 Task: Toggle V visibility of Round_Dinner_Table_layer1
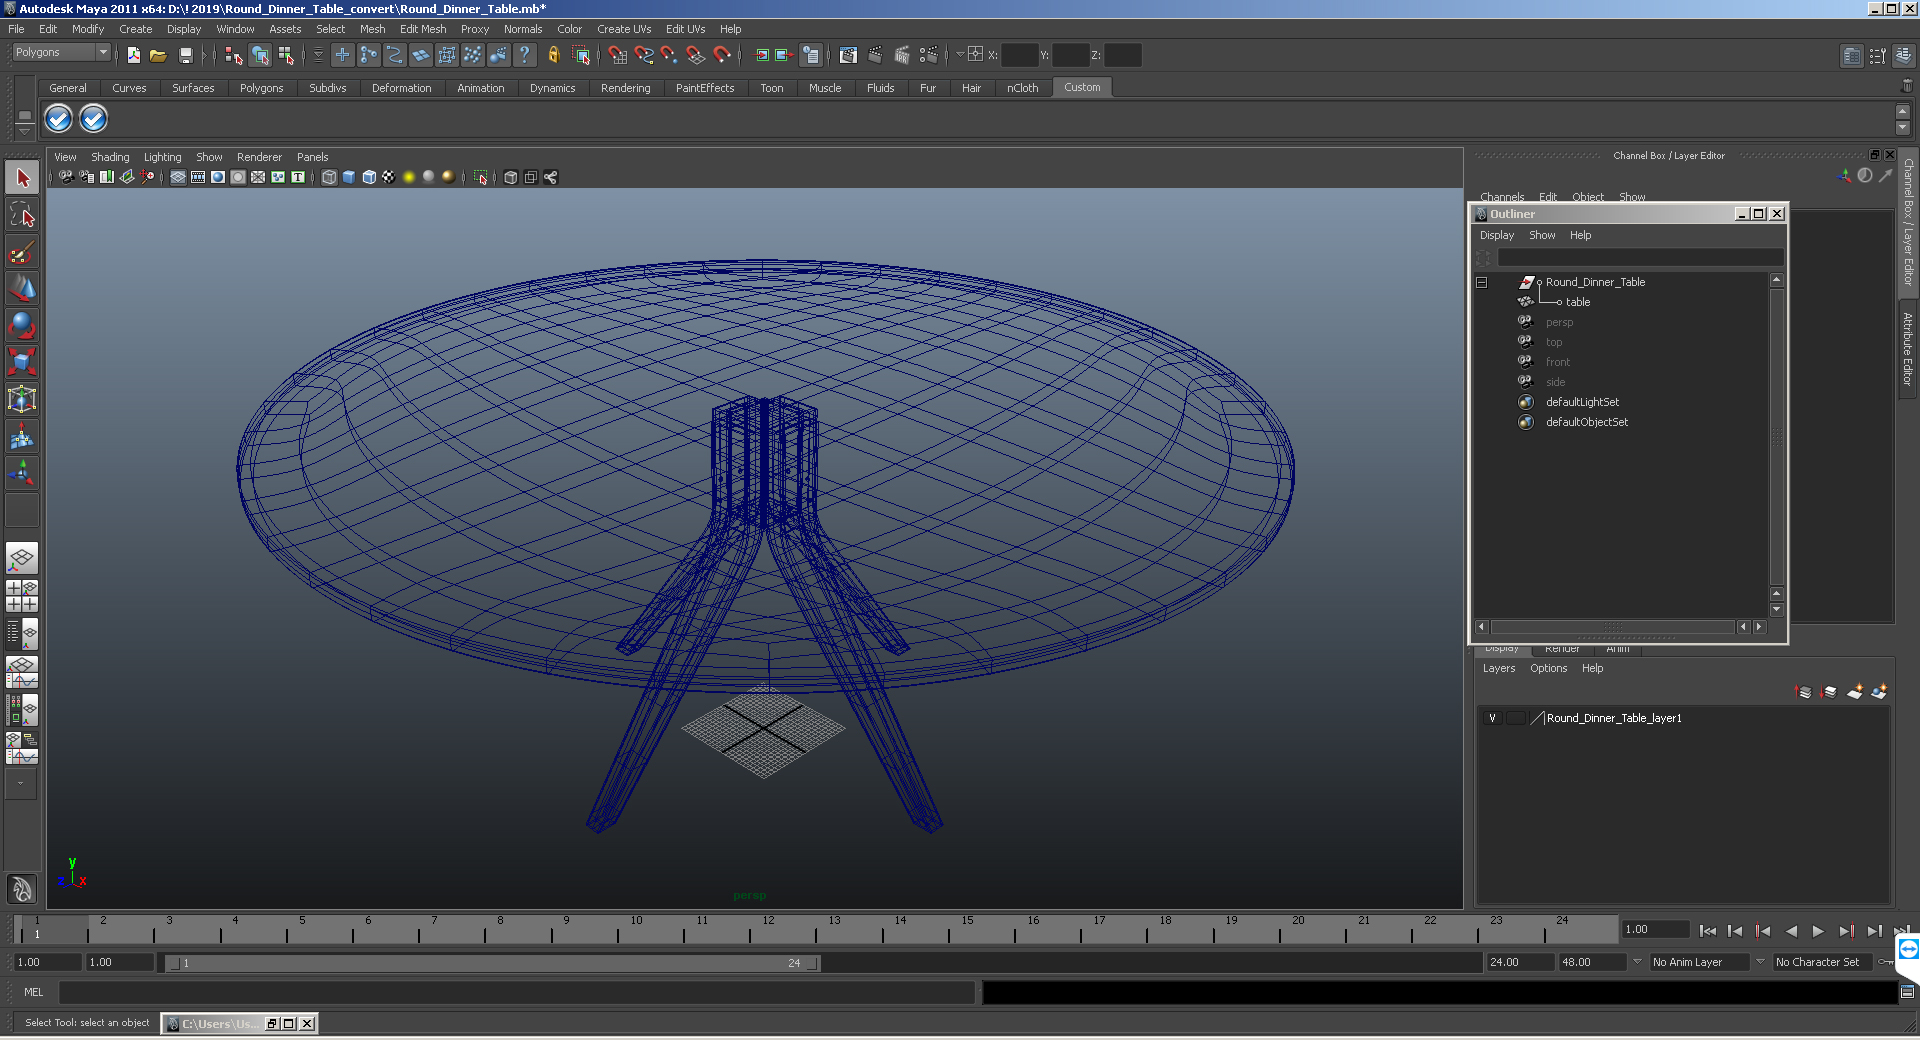pos(1493,718)
